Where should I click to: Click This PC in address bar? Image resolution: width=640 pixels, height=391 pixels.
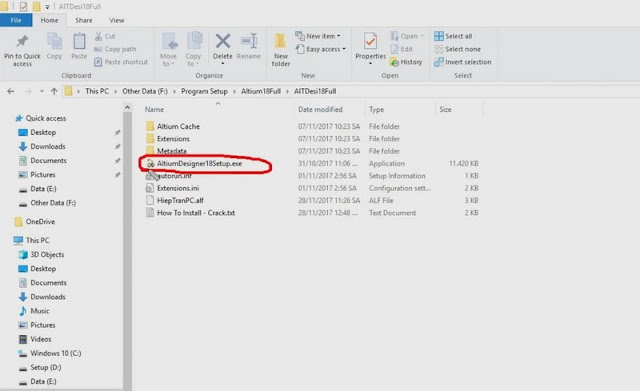tap(97, 91)
